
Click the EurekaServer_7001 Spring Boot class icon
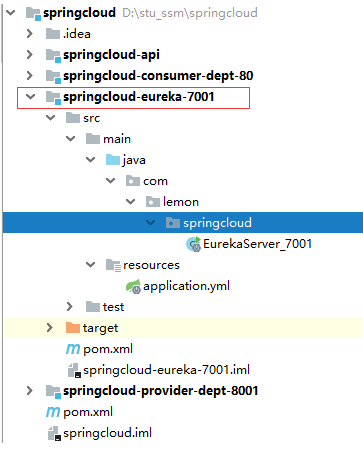[194, 244]
